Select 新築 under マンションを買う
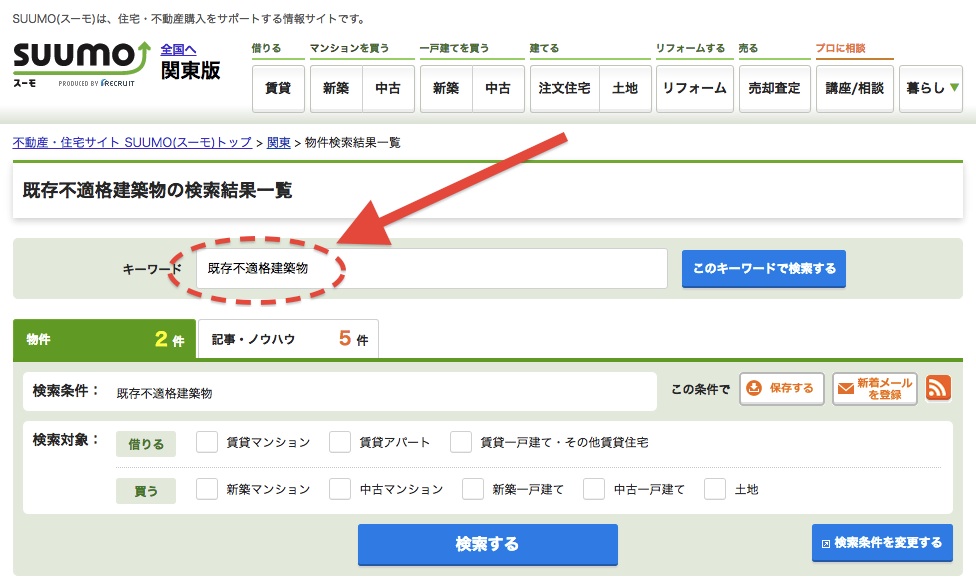Screen dimensions: 976x587 (x=336, y=88)
